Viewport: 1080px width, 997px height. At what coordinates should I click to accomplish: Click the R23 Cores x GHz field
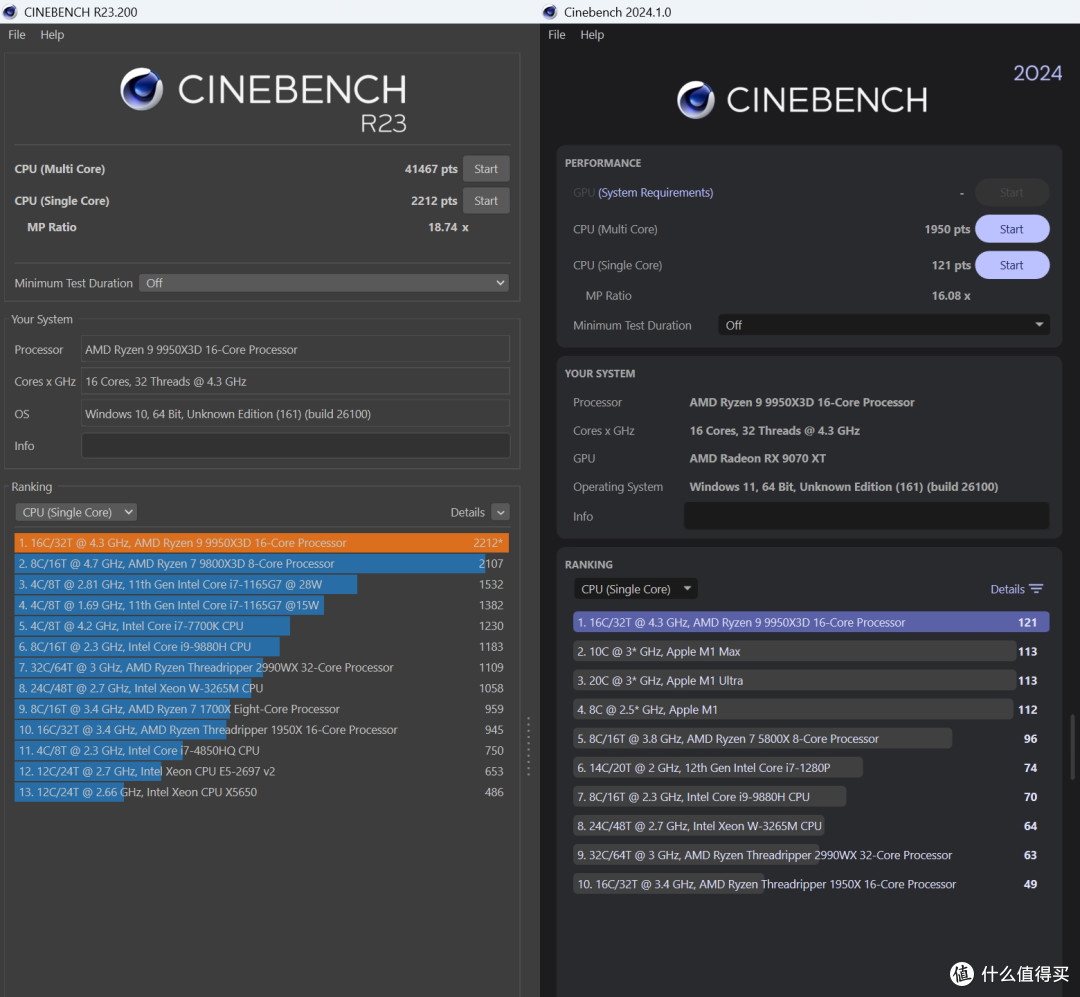tap(295, 381)
